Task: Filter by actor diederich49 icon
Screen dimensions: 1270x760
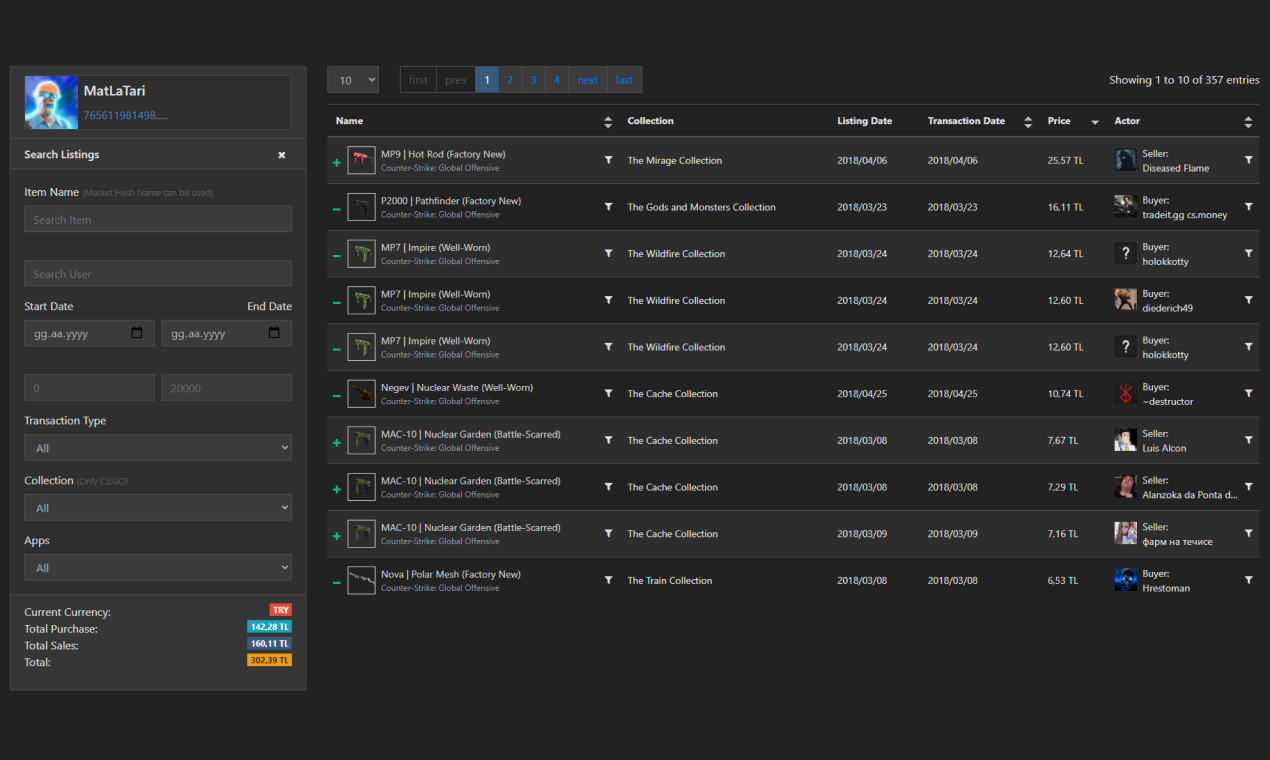Action: [1248, 300]
